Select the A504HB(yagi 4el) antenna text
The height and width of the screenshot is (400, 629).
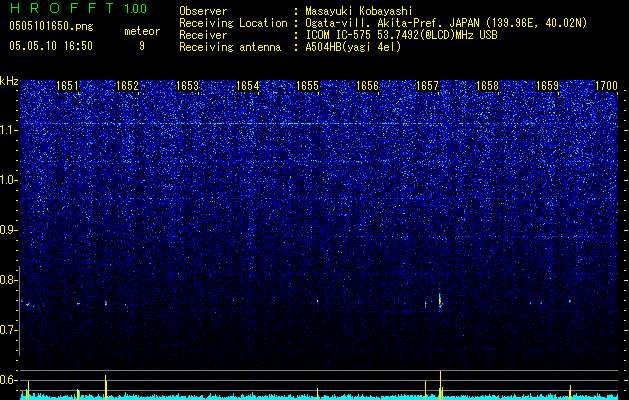pyautogui.click(x=353, y=47)
